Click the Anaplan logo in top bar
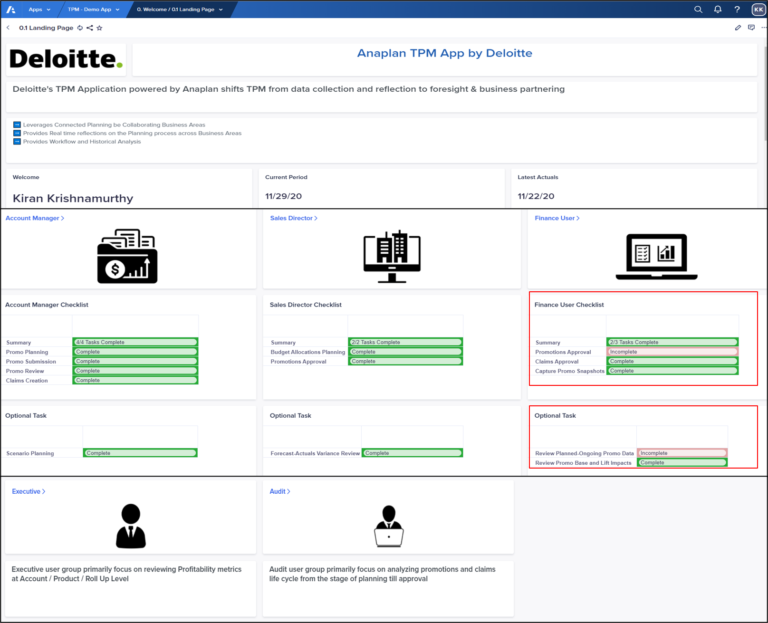Screen dimensions: 768x623 click(9, 9)
